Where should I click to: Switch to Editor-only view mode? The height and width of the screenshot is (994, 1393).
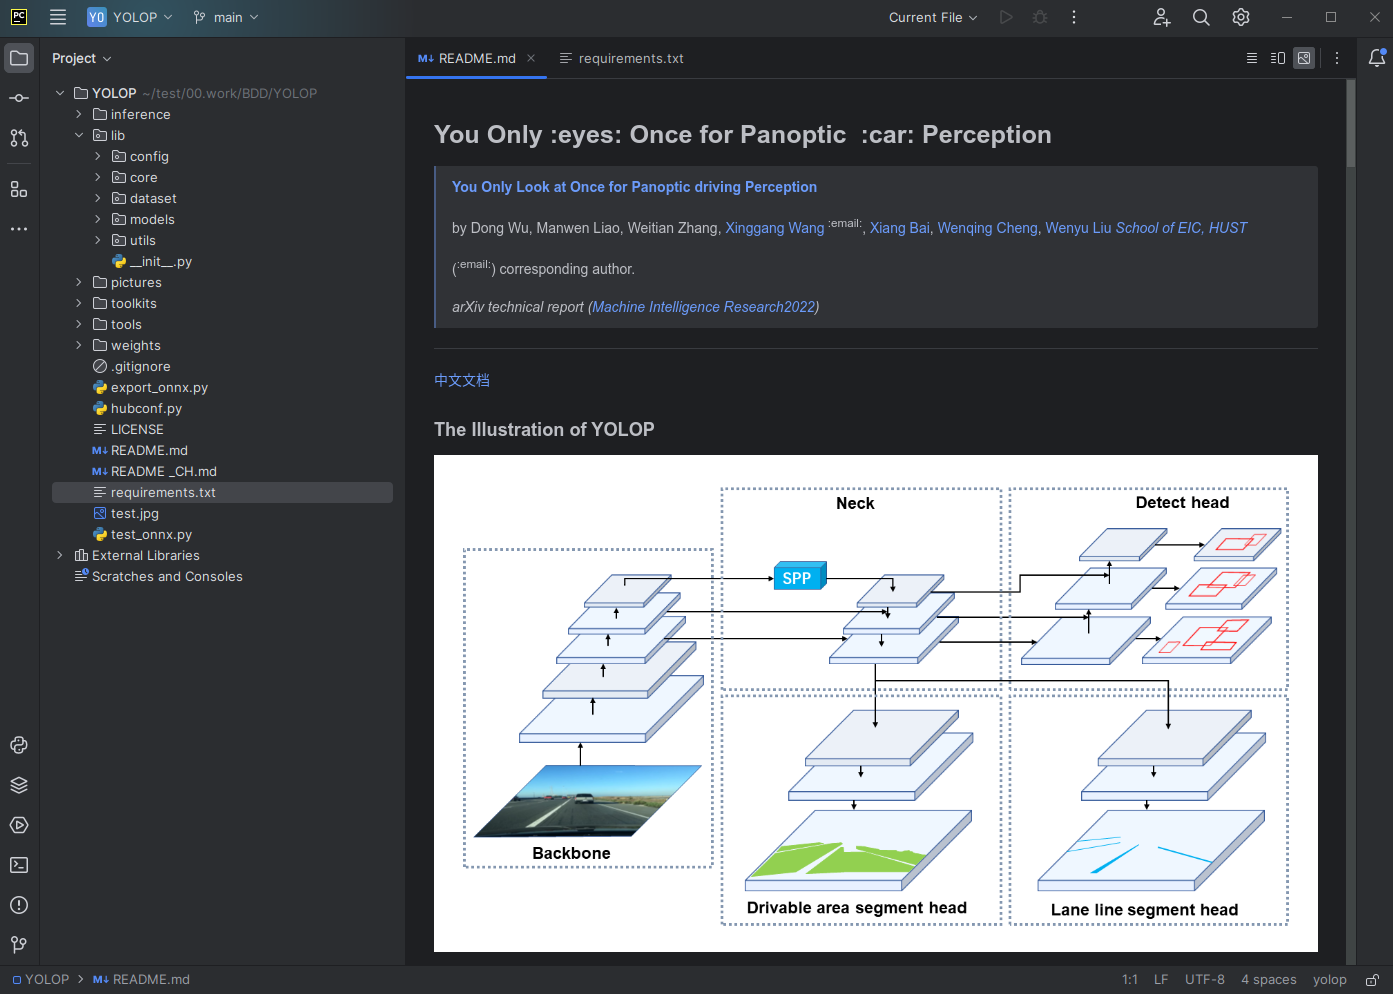click(1252, 58)
